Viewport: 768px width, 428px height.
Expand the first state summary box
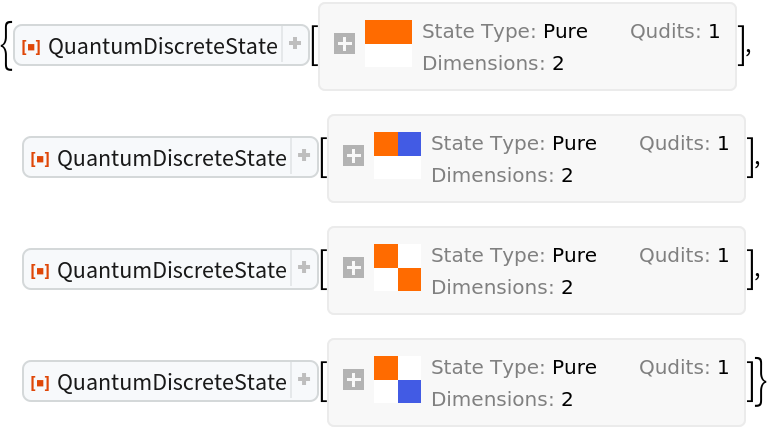click(x=344, y=44)
